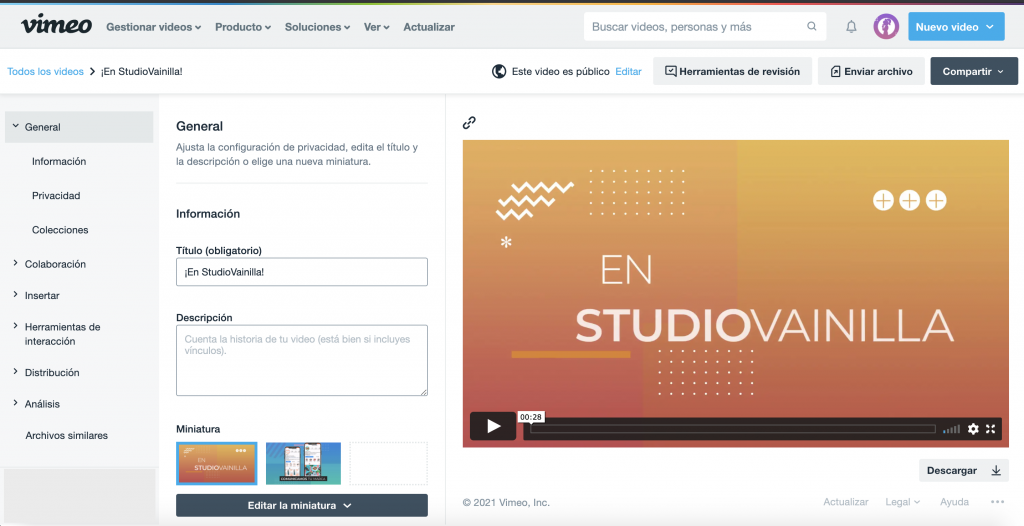Viewport: 1024px width, 526px height.
Task: Open the user profile avatar
Action: click(886, 27)
